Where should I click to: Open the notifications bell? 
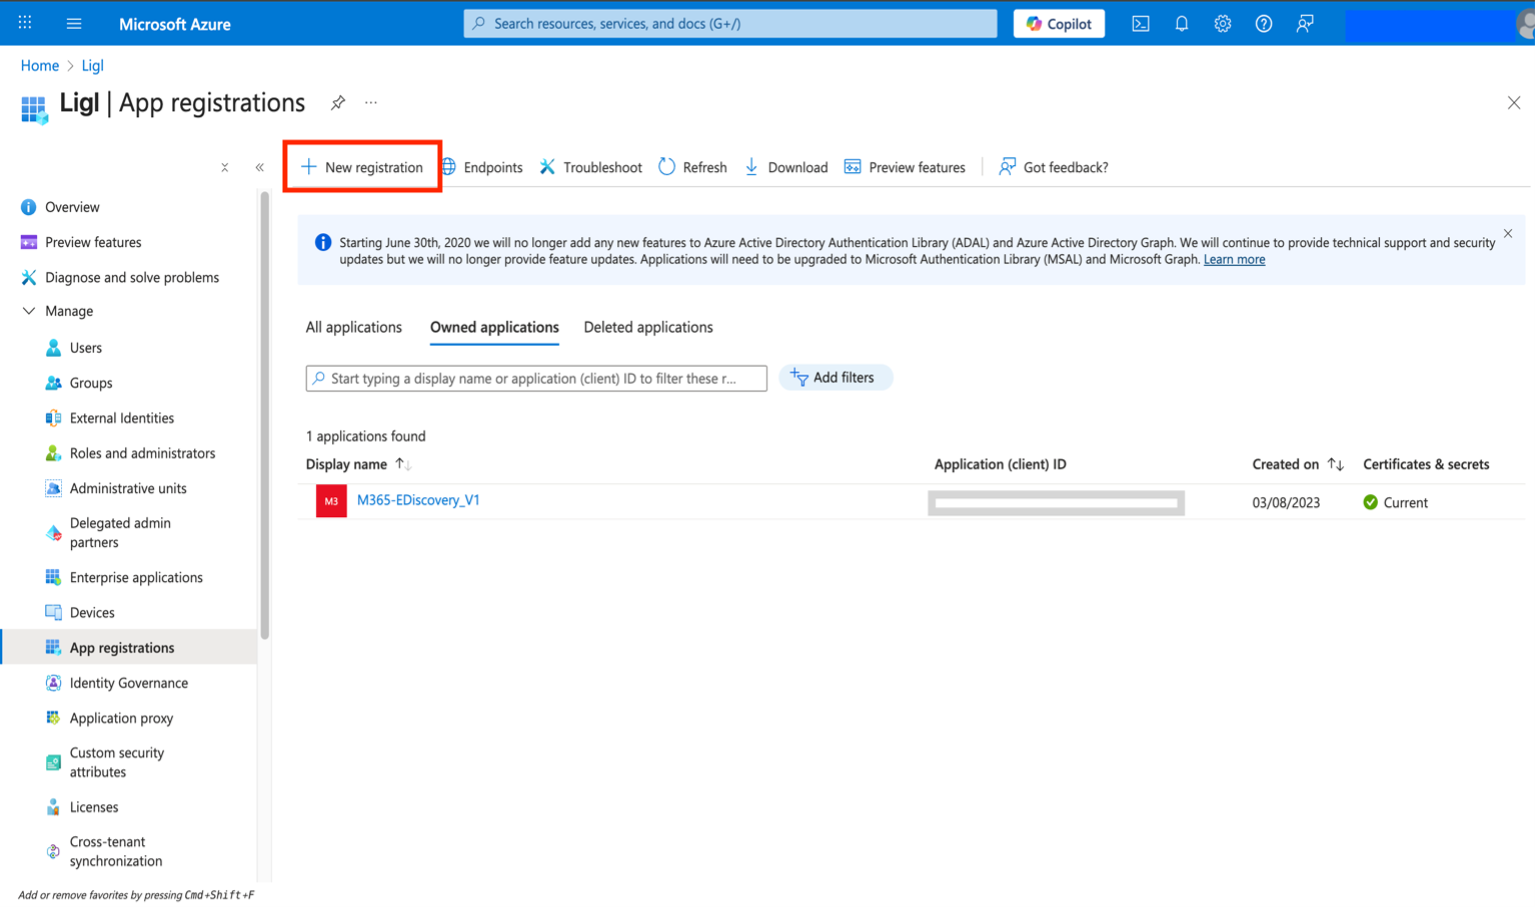pyautogui.click(x=1181, y=24)
